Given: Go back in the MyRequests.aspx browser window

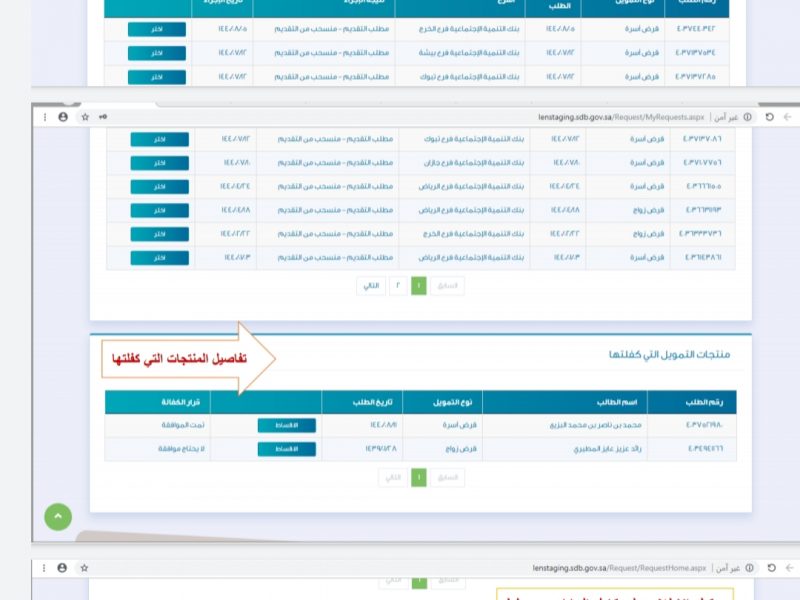Looking at the screenshot, I should [x=788, y=117].
